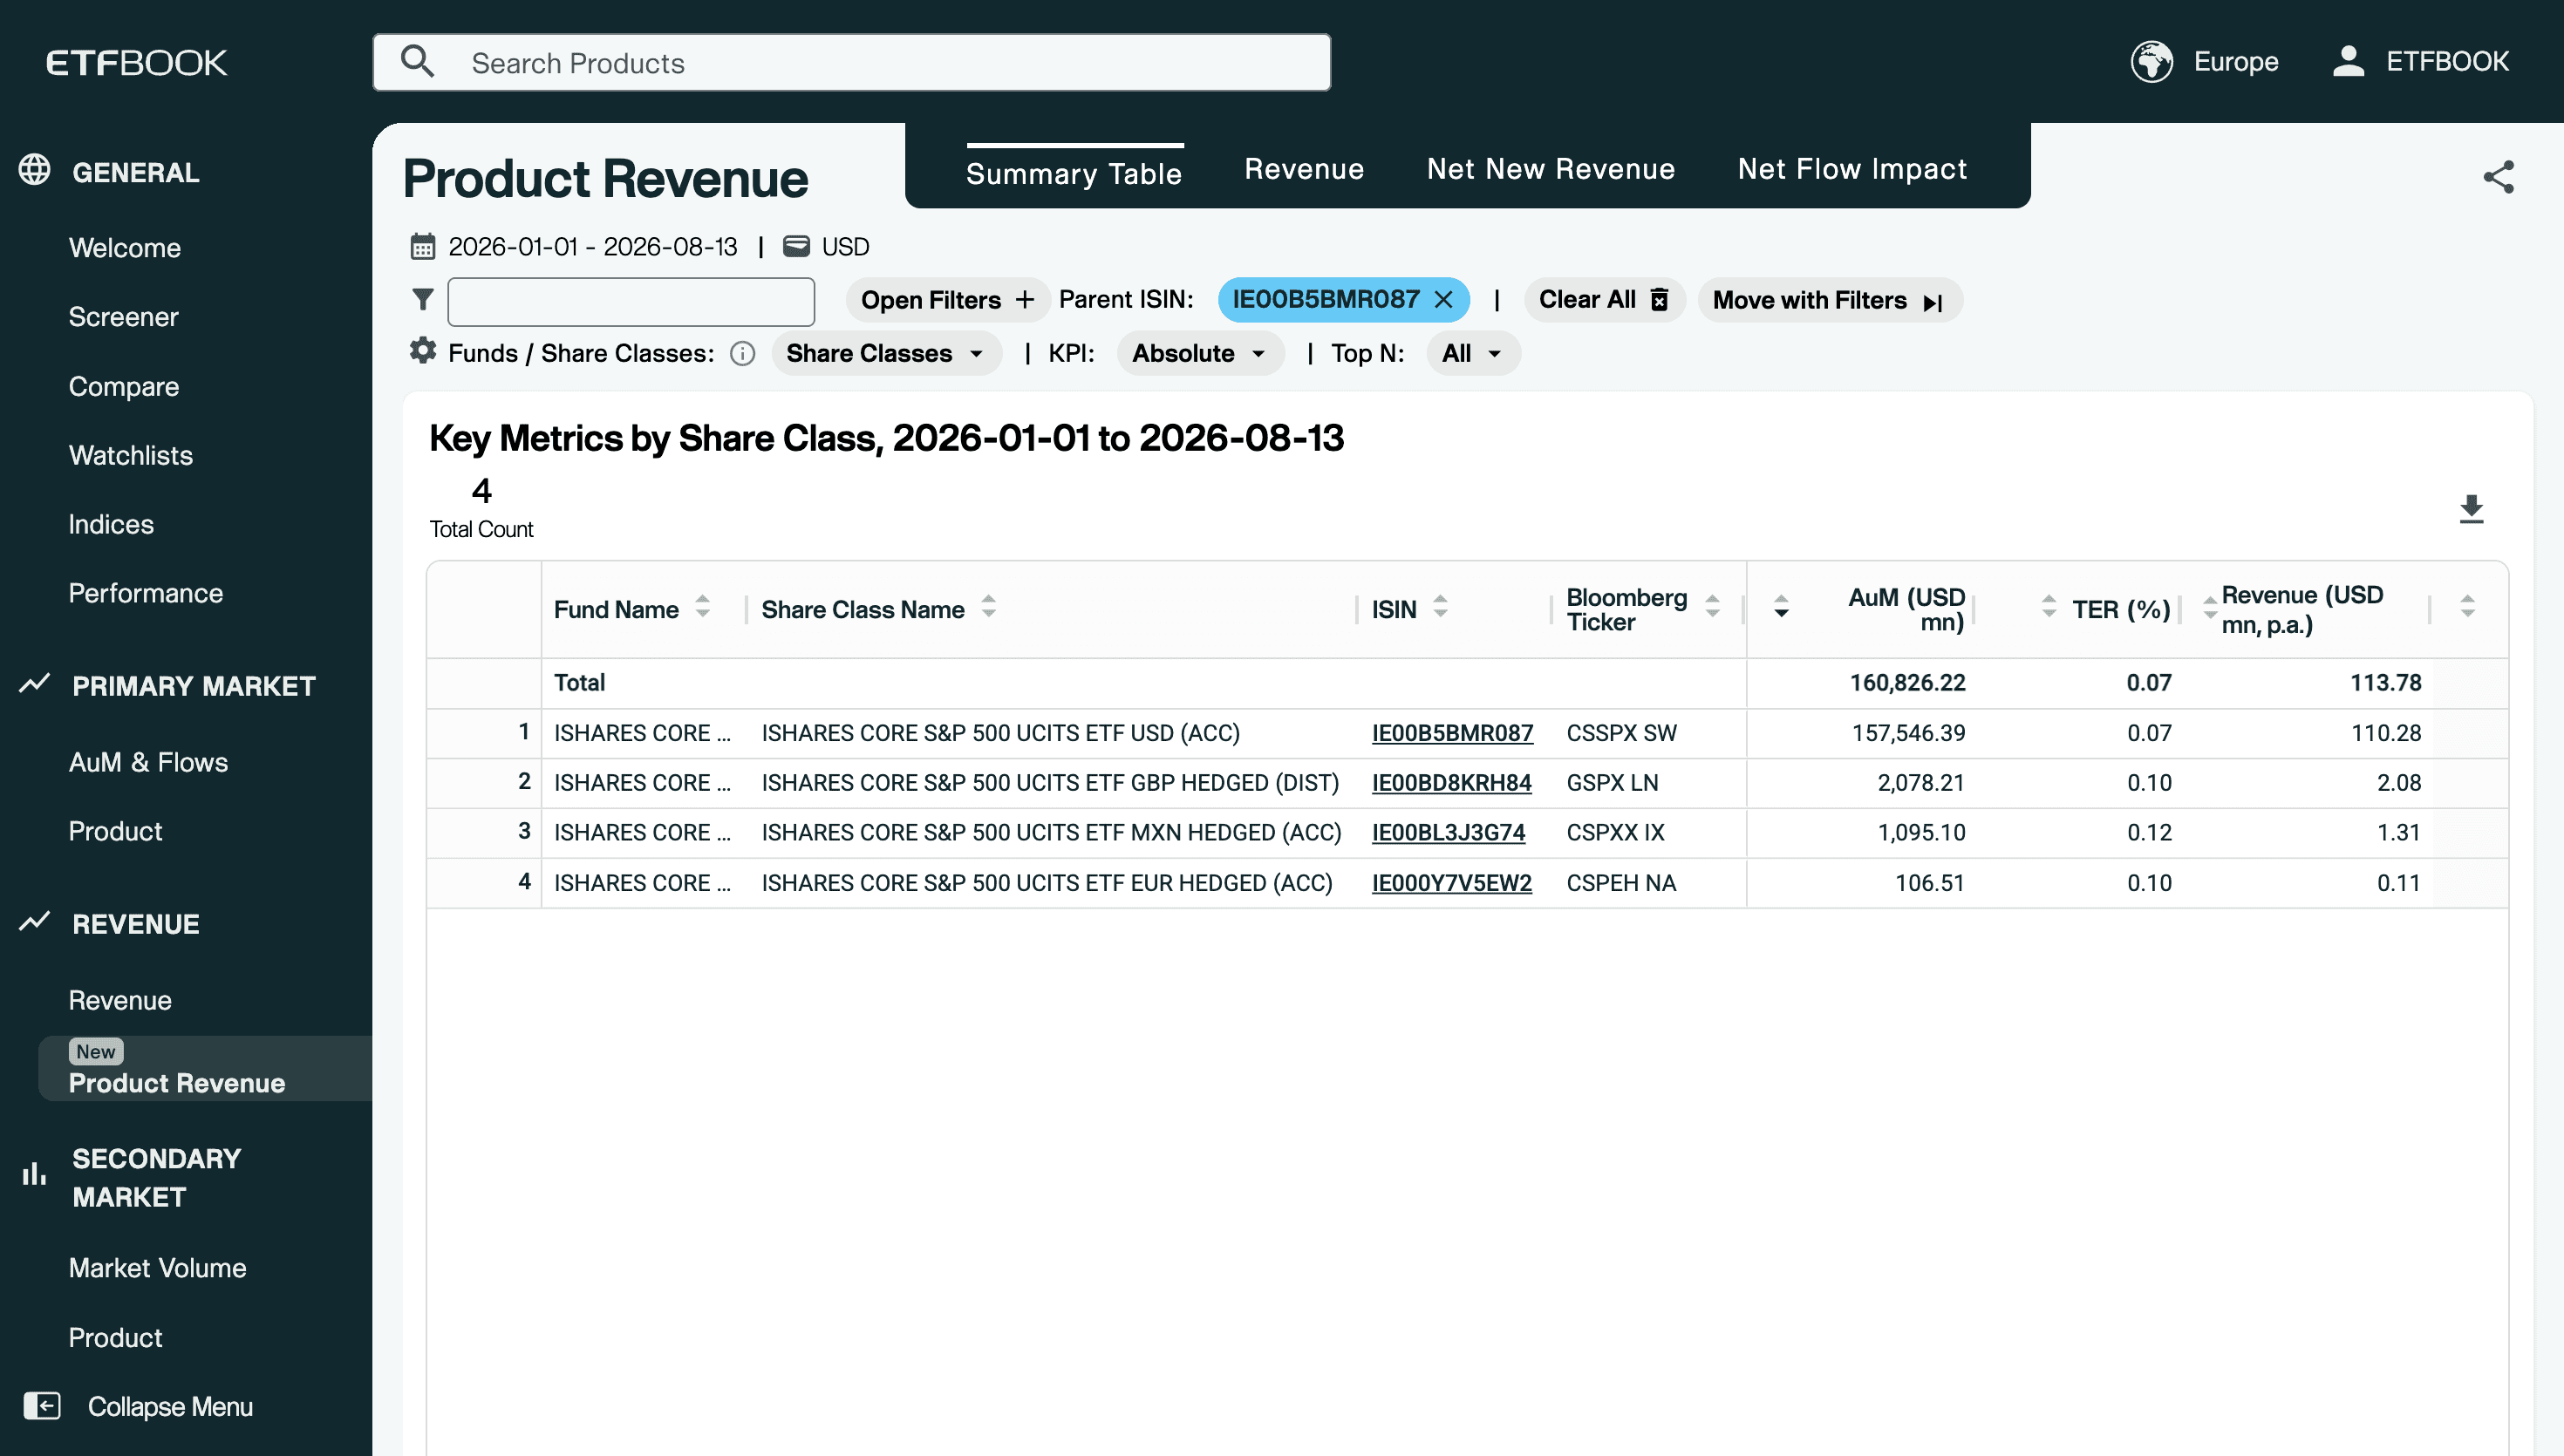The width and height of the screenshot is (2564, 1456).
Task: Open Performance in the sidebar
Action: [146, 593]
